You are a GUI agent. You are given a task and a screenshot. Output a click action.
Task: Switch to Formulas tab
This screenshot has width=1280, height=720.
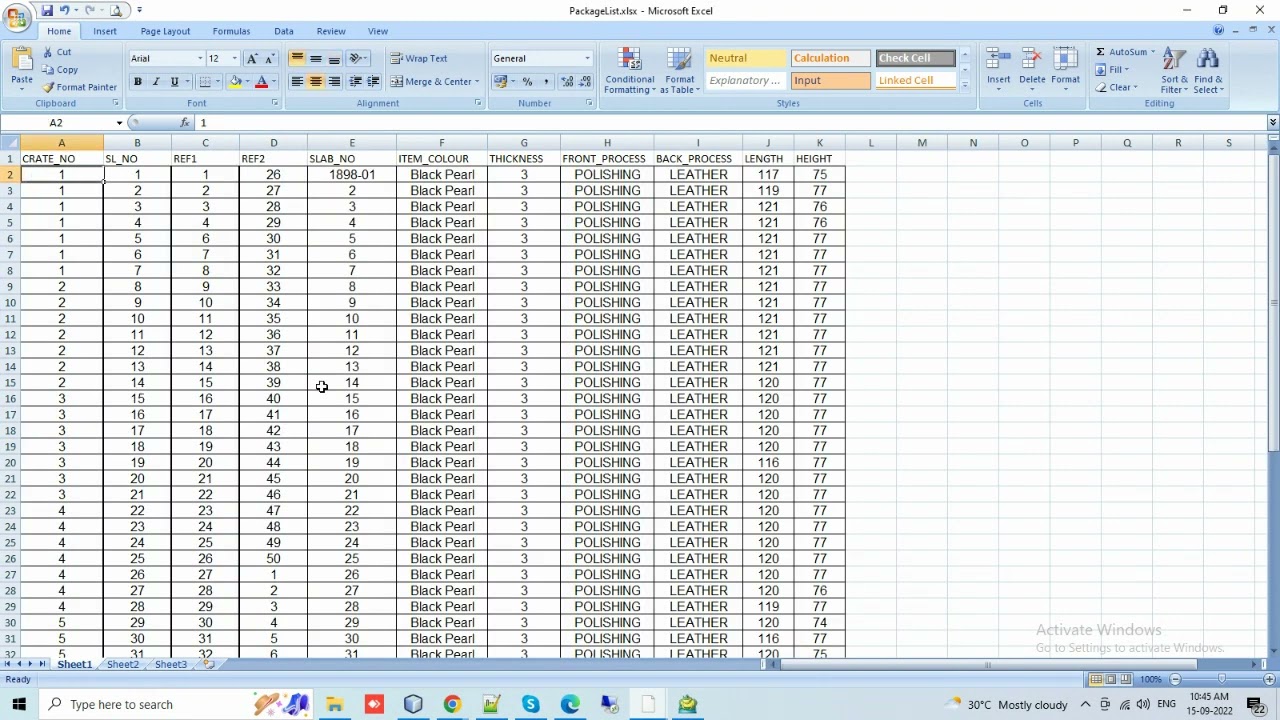tap(231, 32)
